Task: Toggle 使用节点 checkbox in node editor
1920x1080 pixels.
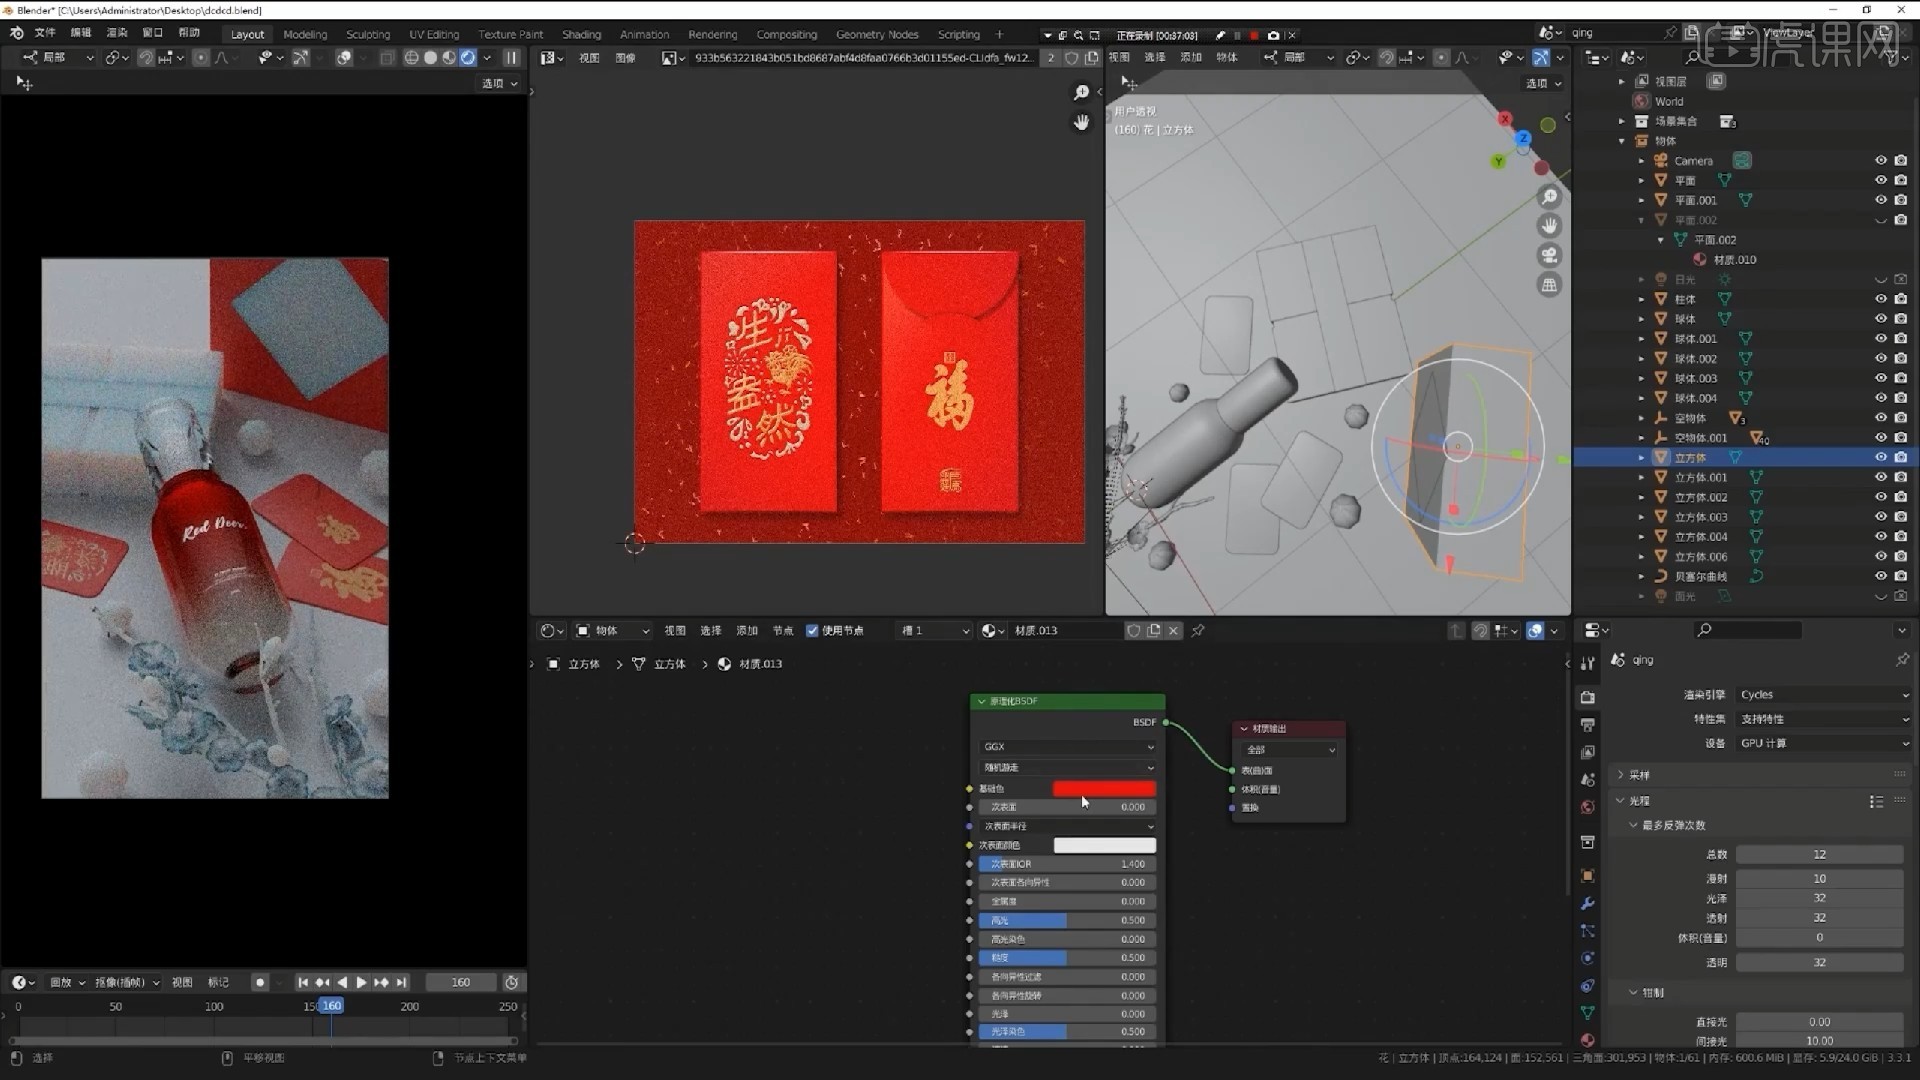Action: [x=812, y=631]
